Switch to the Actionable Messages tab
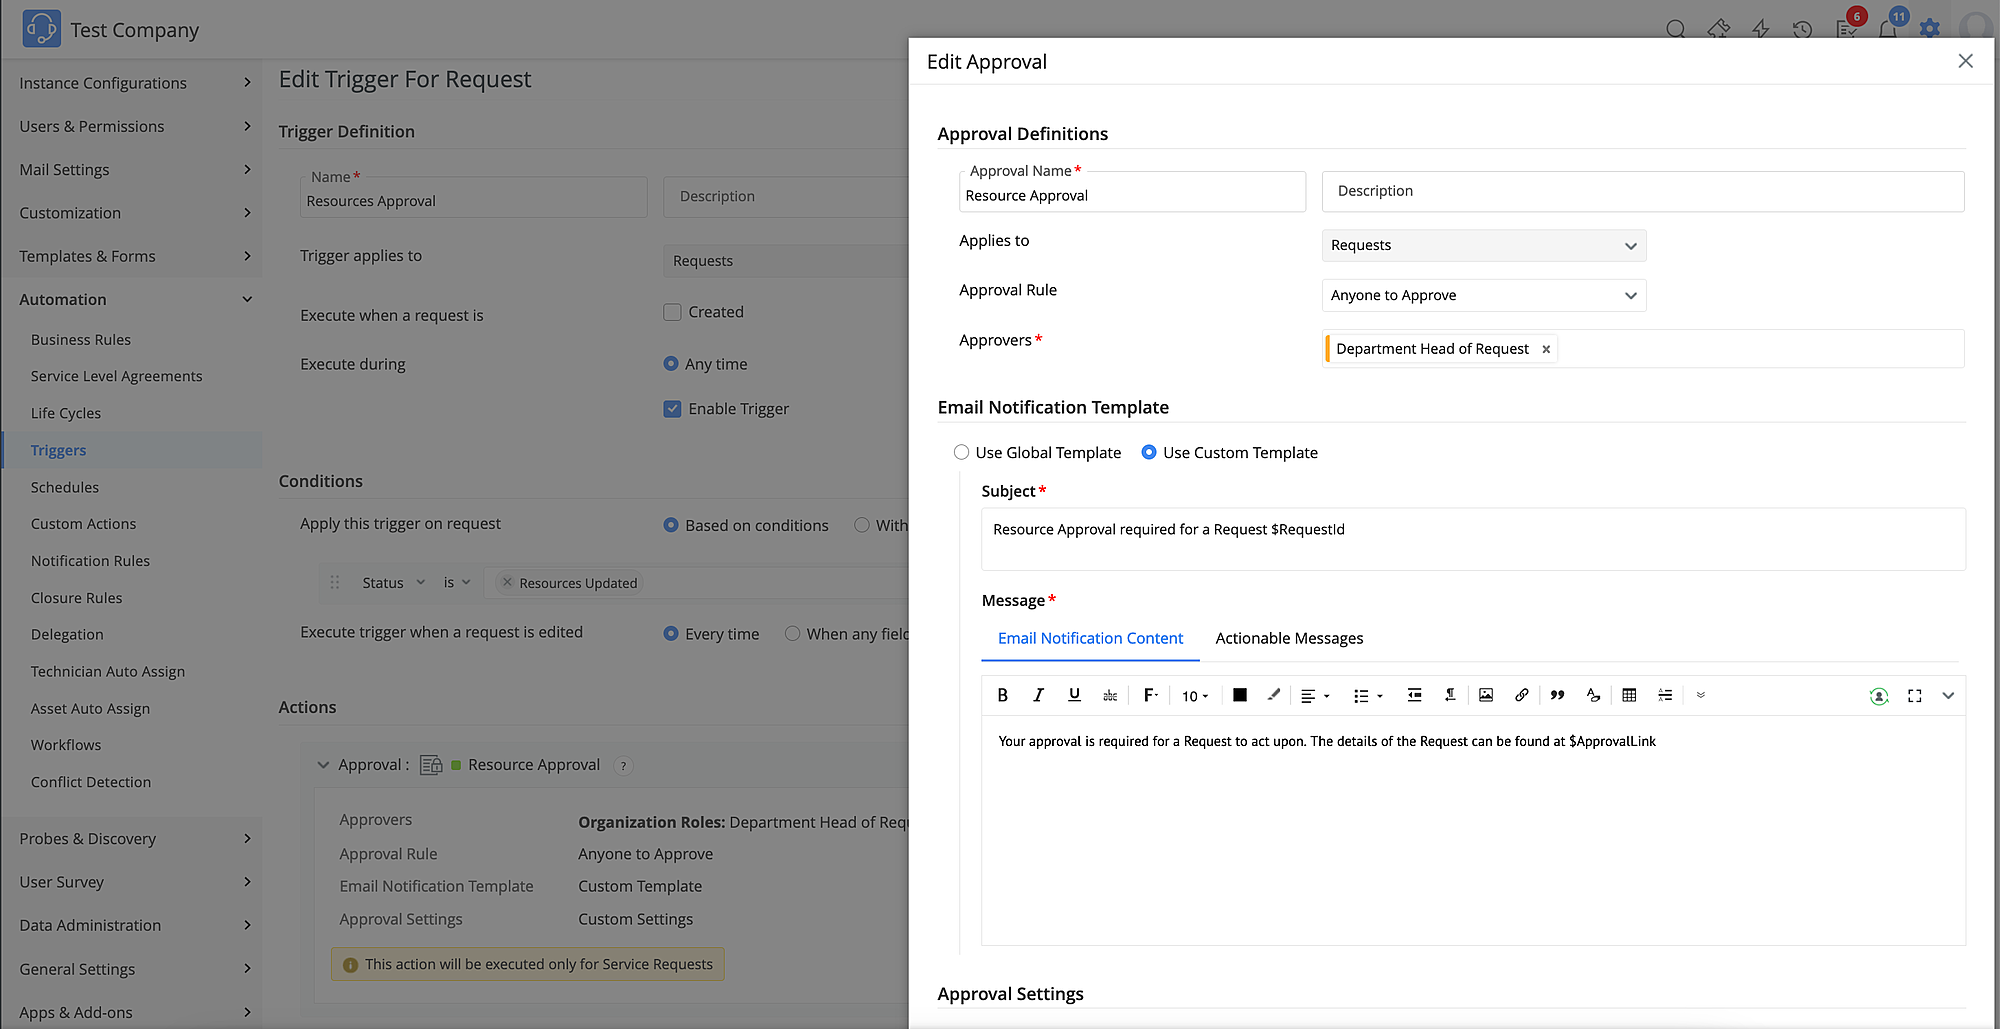Viewport: 2000px width, 1029px height. point(1289,638)
